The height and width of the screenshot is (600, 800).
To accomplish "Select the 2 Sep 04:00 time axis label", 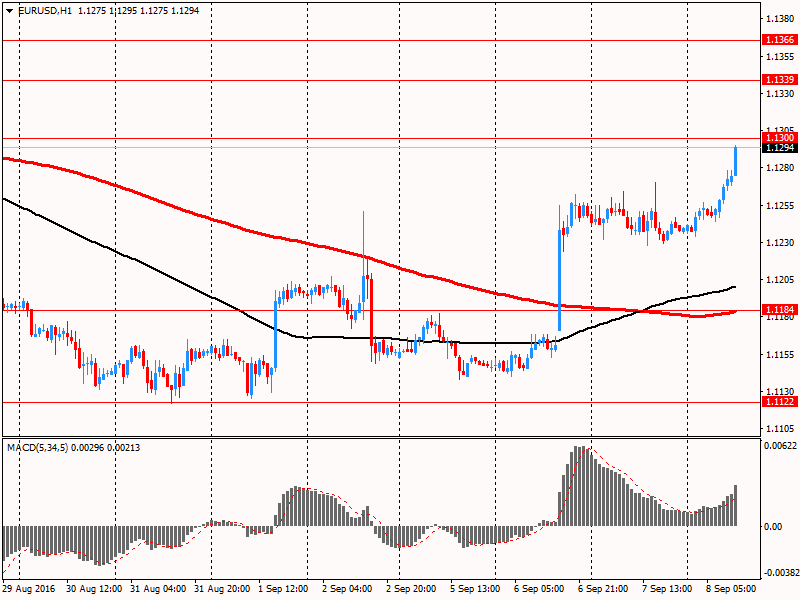I will [x=347, y=589].
